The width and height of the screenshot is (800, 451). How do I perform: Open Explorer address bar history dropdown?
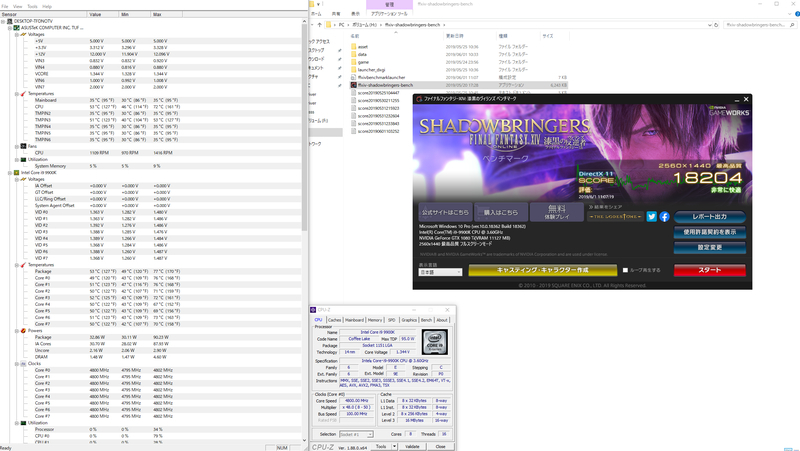tap(709, 24)
